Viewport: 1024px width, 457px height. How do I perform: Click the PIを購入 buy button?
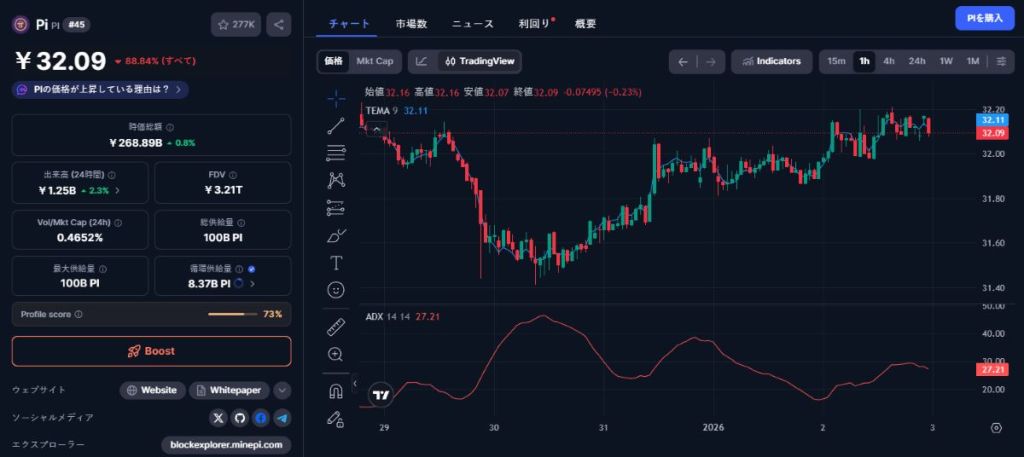point(985,18)
